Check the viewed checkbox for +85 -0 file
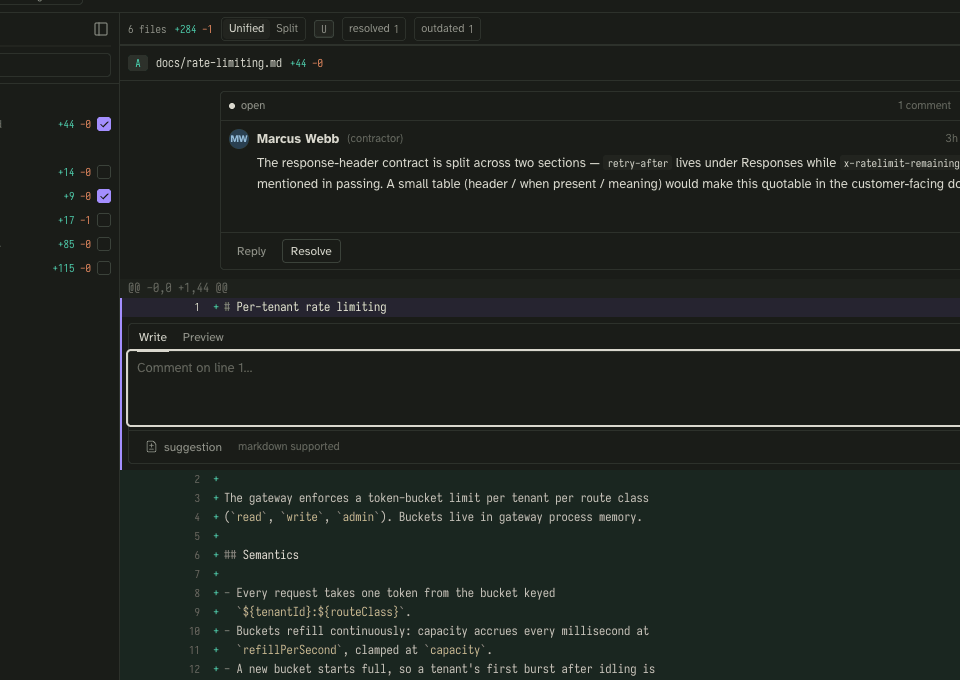The image size is (960, 680). [104, 244]
